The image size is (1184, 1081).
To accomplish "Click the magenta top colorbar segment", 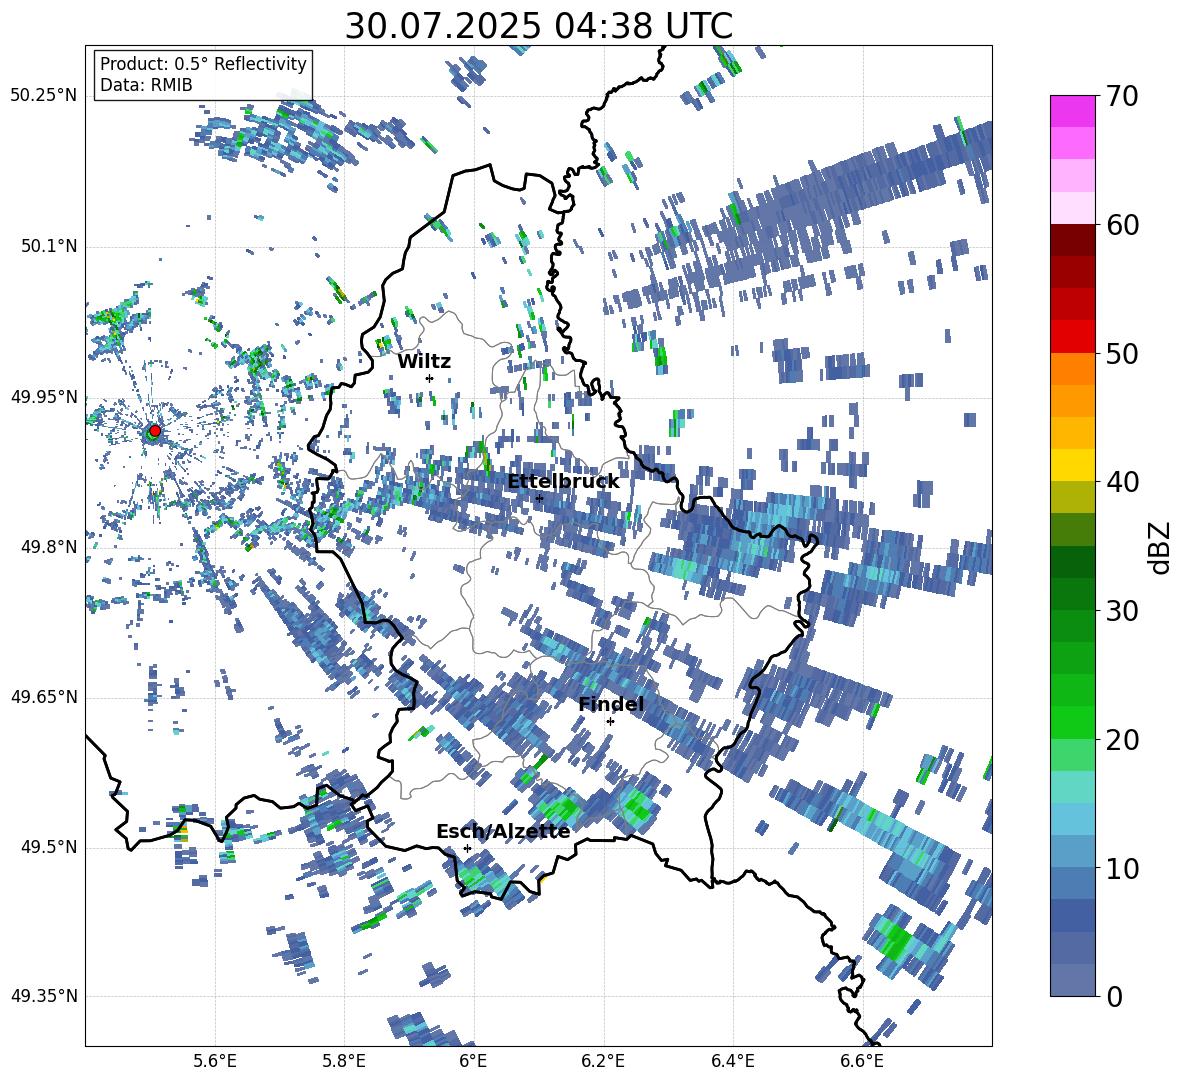I will click(1072, 111).
